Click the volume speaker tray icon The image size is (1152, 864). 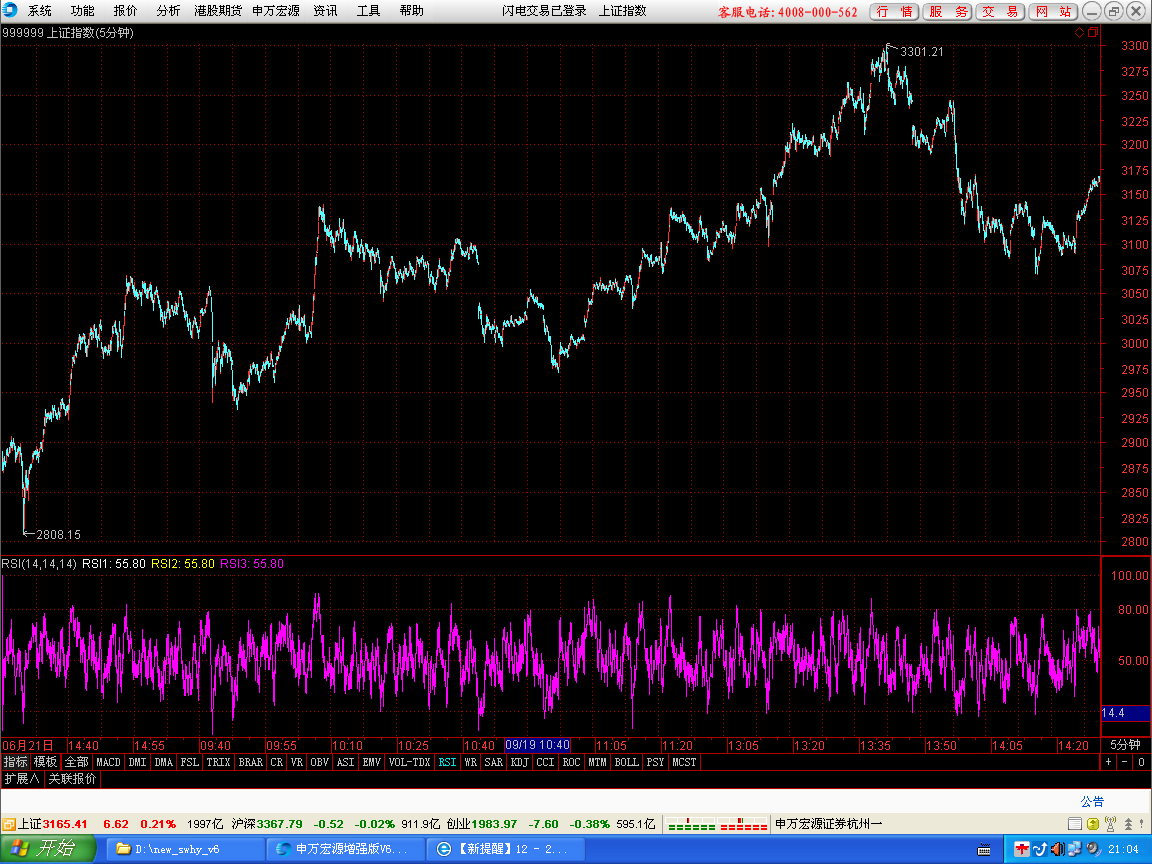[1057, 849]
